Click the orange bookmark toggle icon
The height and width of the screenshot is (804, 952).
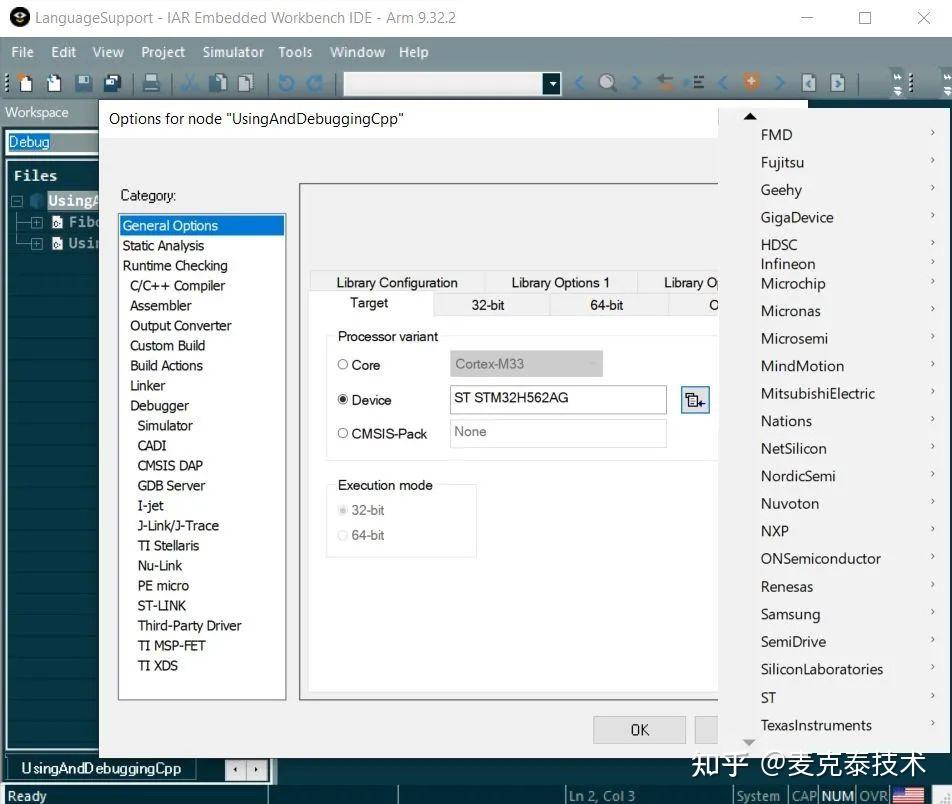752,83
